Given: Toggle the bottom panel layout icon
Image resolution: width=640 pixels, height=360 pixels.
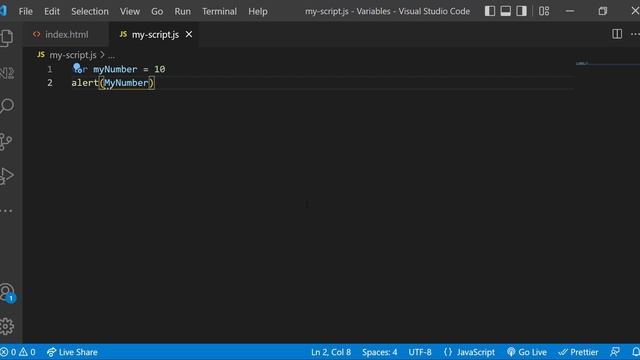Looking at the screenshot, I should (x=505, y=11).
